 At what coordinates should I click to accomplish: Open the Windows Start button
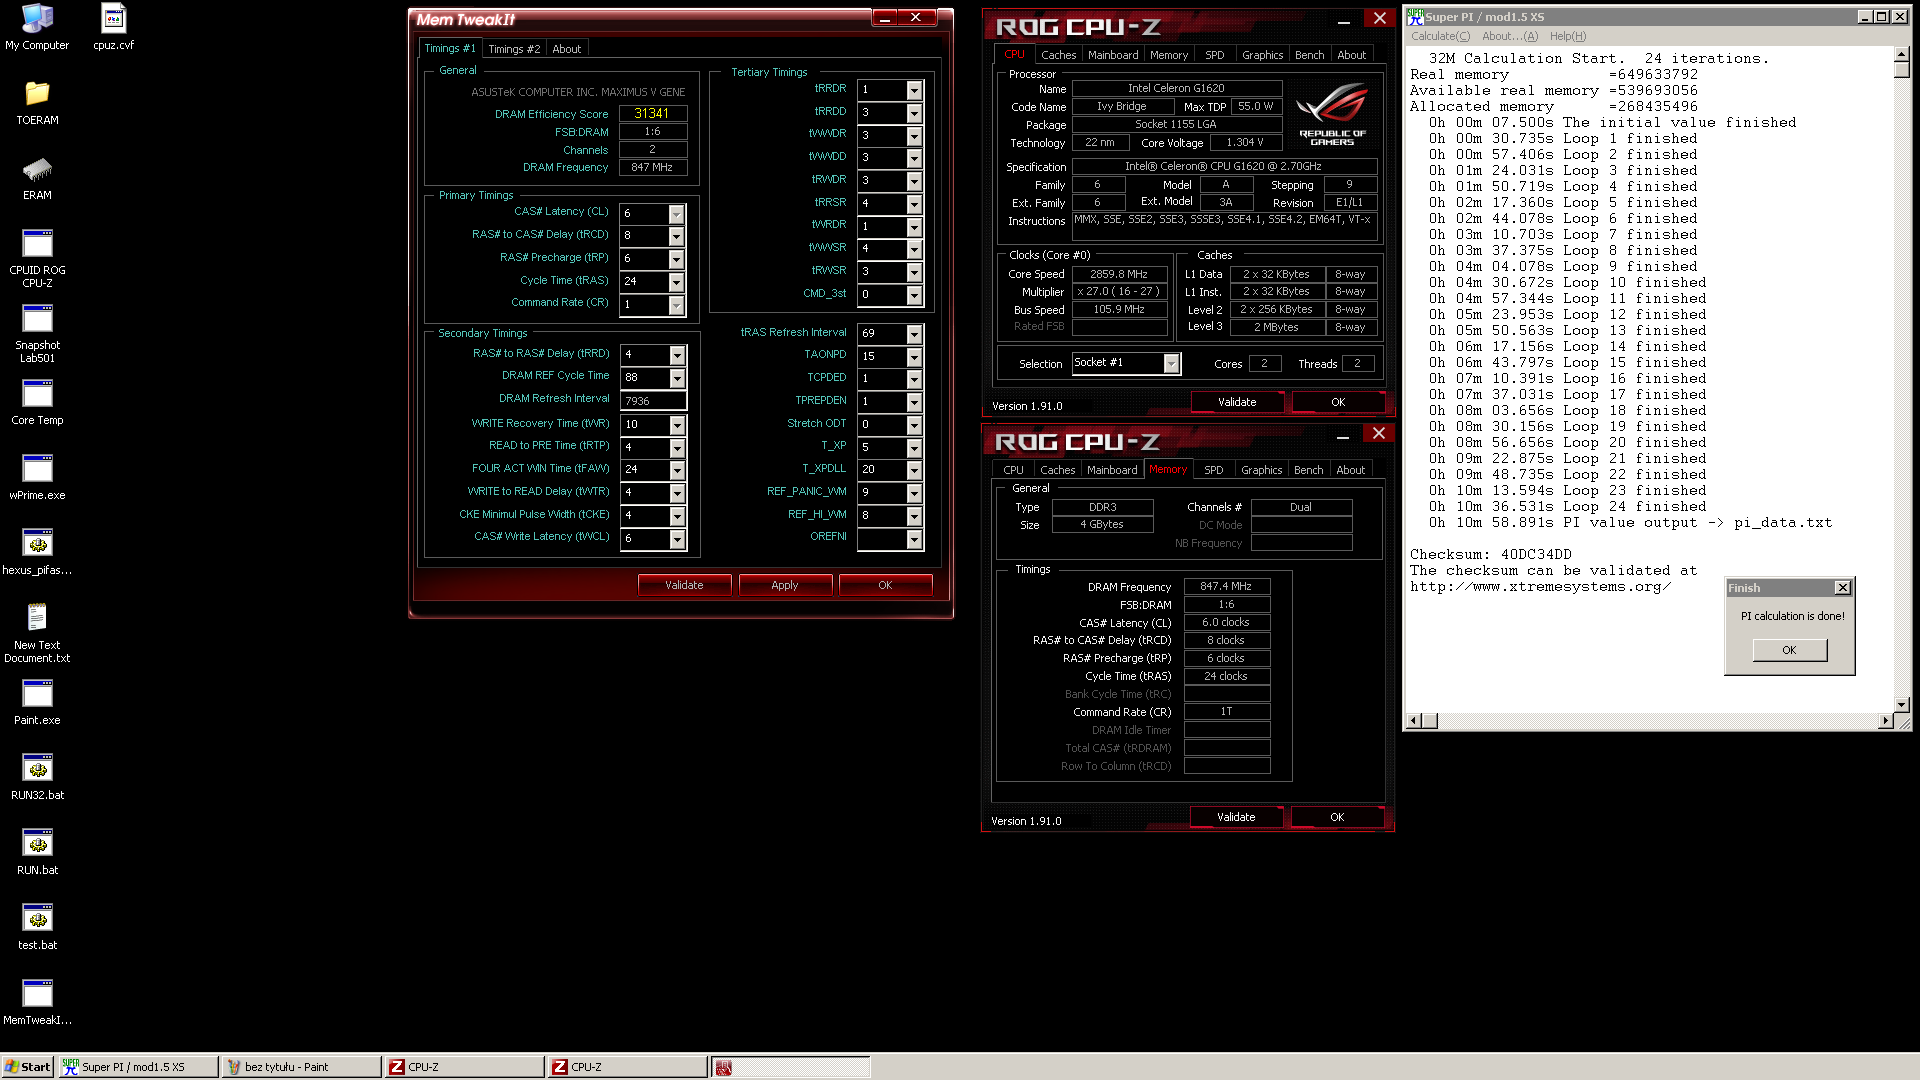pos(27,1067)
